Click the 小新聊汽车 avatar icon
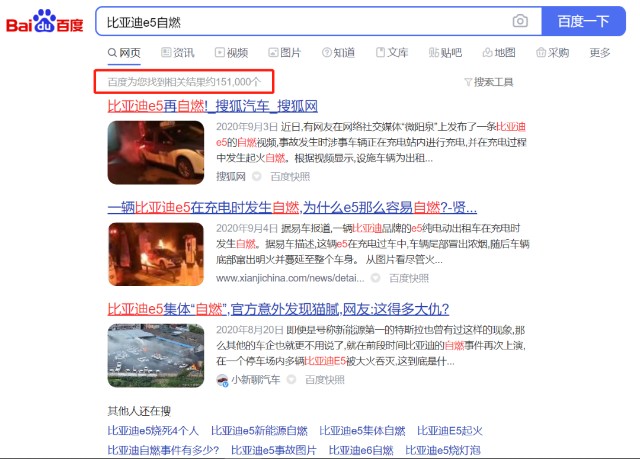The width and height of the screenshot is (640, 459). point(222,380)
